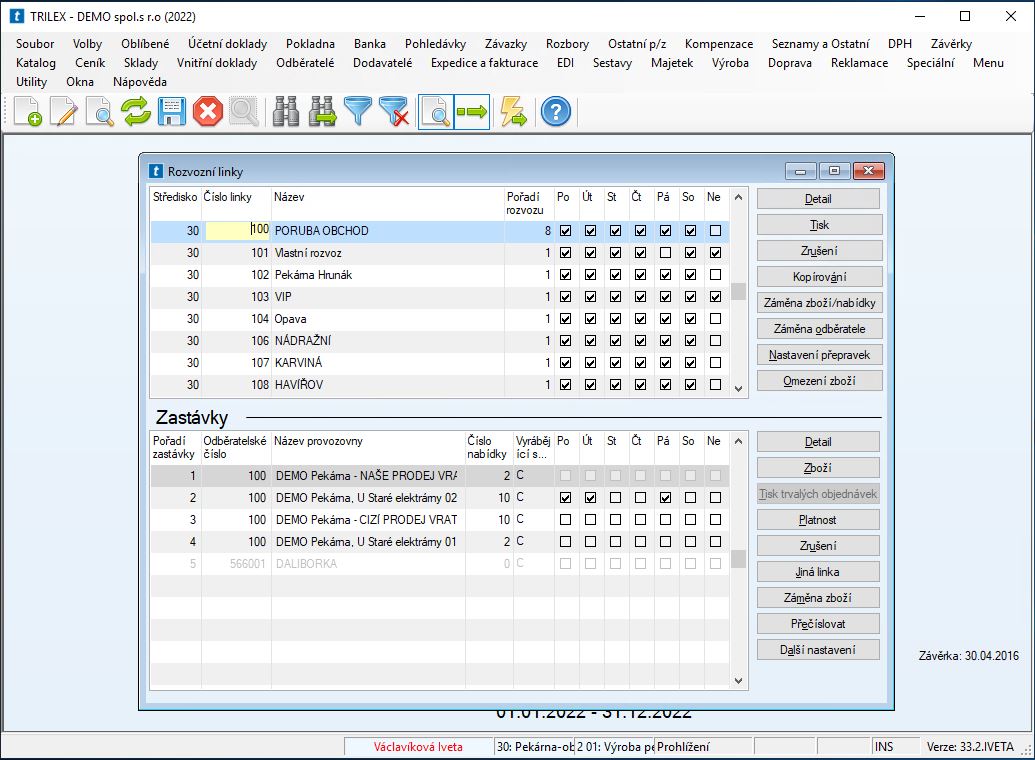Click the Jiná linka button
This screenshot has width=1035, height=760.
tap(818, 572)
